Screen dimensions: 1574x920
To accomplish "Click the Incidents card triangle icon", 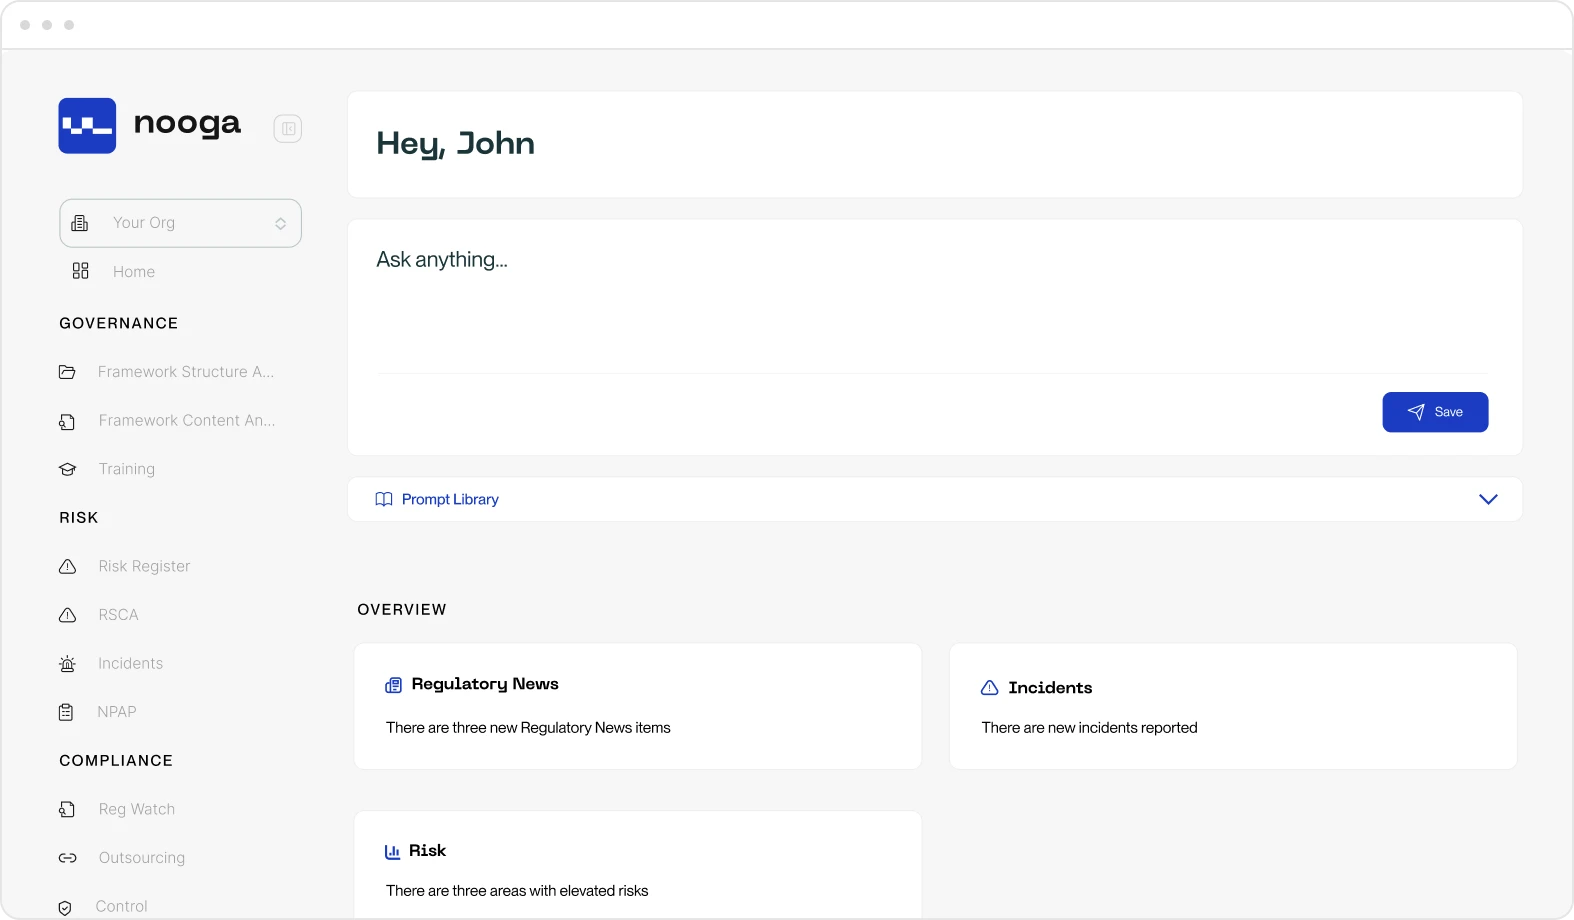I will coord(990,688).
